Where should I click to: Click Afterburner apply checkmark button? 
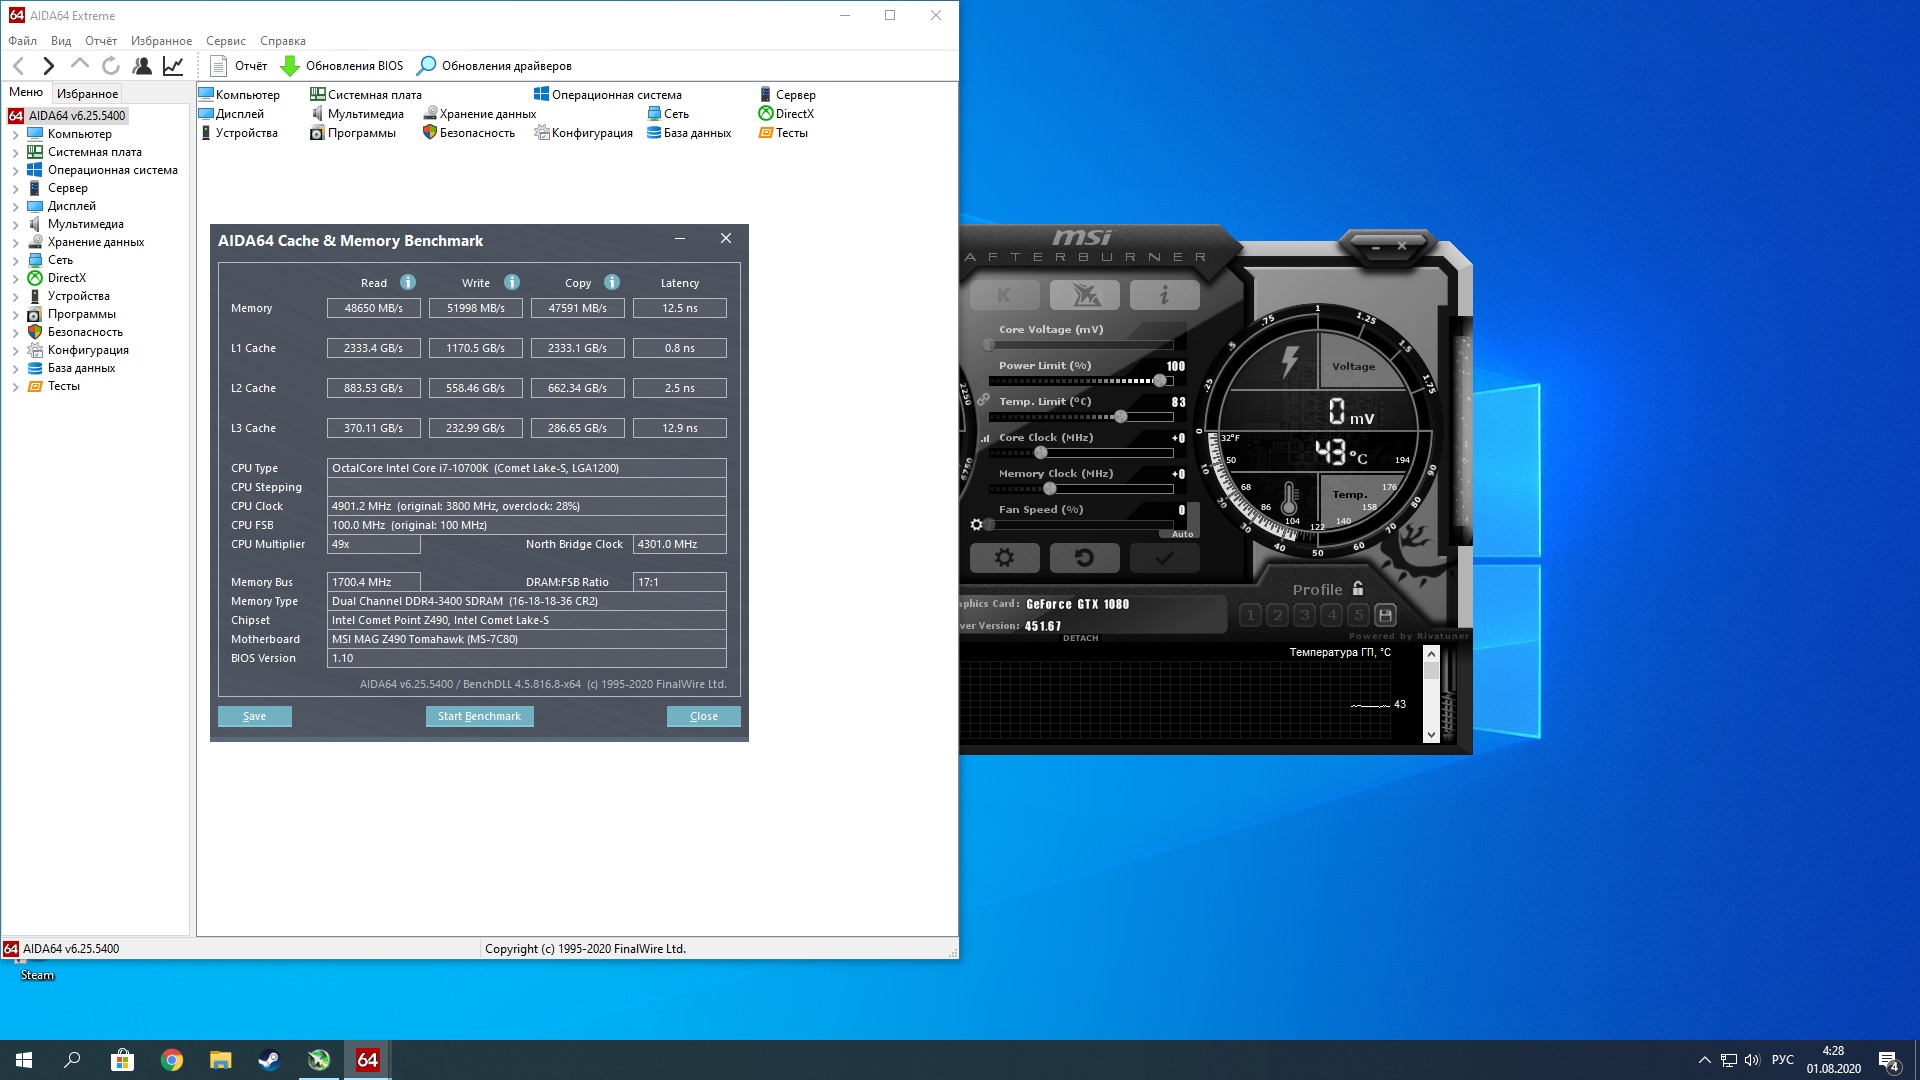click(x=1164, y=558)
